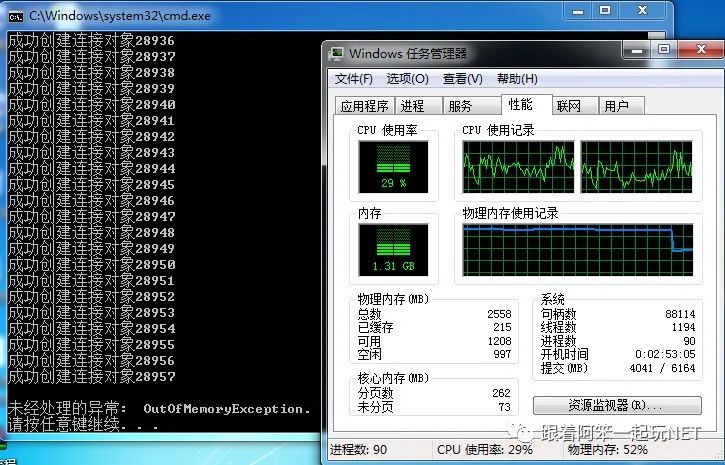Image resolution: width=725 pixels, height=465 pixels.
Task: Switch to the 用户 tab
Action: coord(621,106)
